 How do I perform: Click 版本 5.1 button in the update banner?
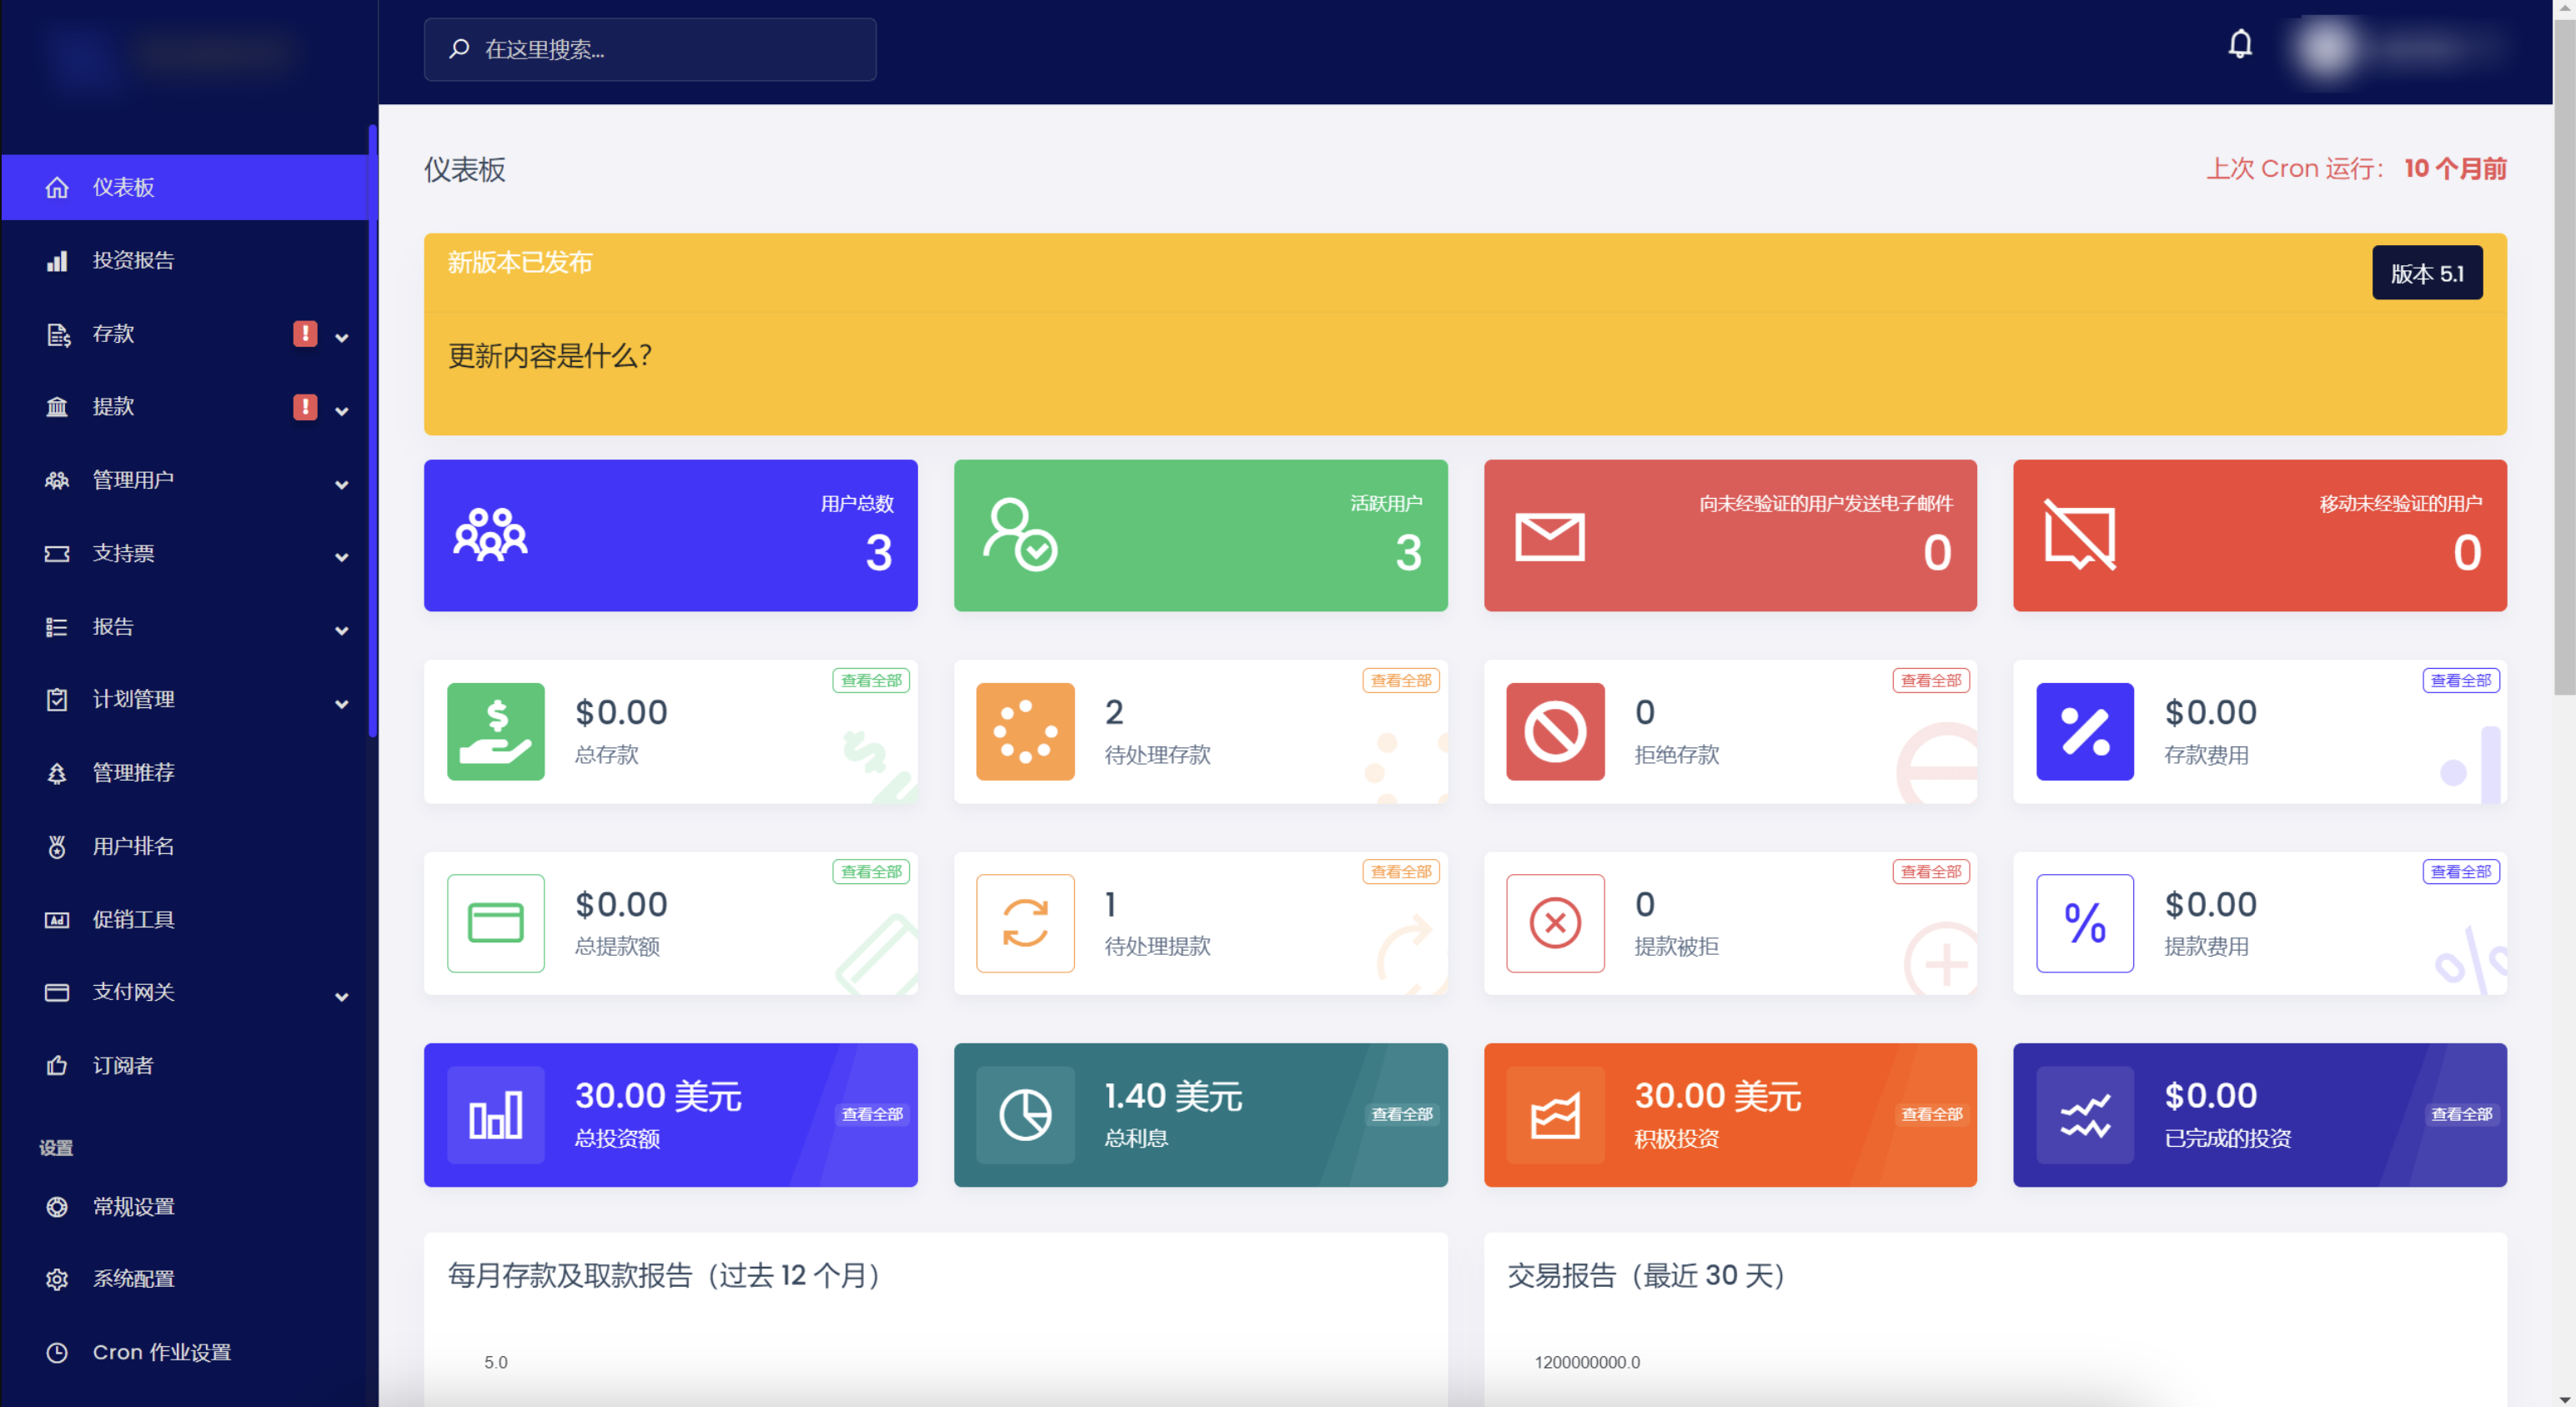tap(2427, 272)
